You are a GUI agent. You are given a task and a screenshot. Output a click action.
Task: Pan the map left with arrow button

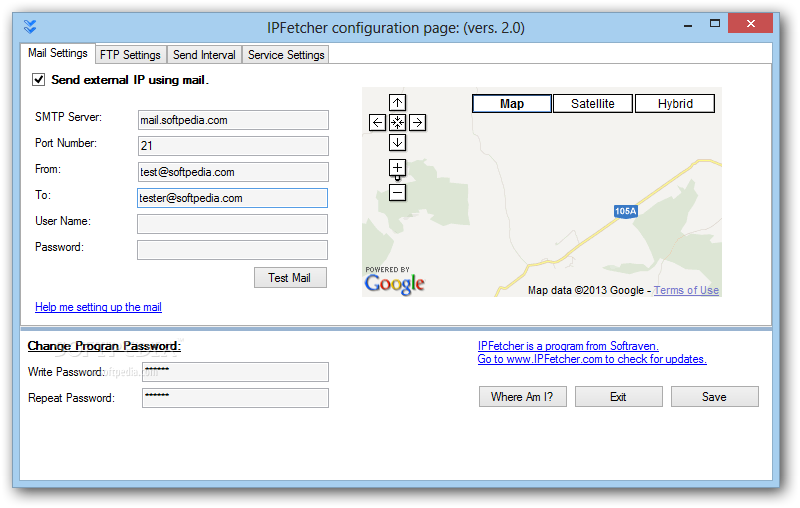point(377,122)
